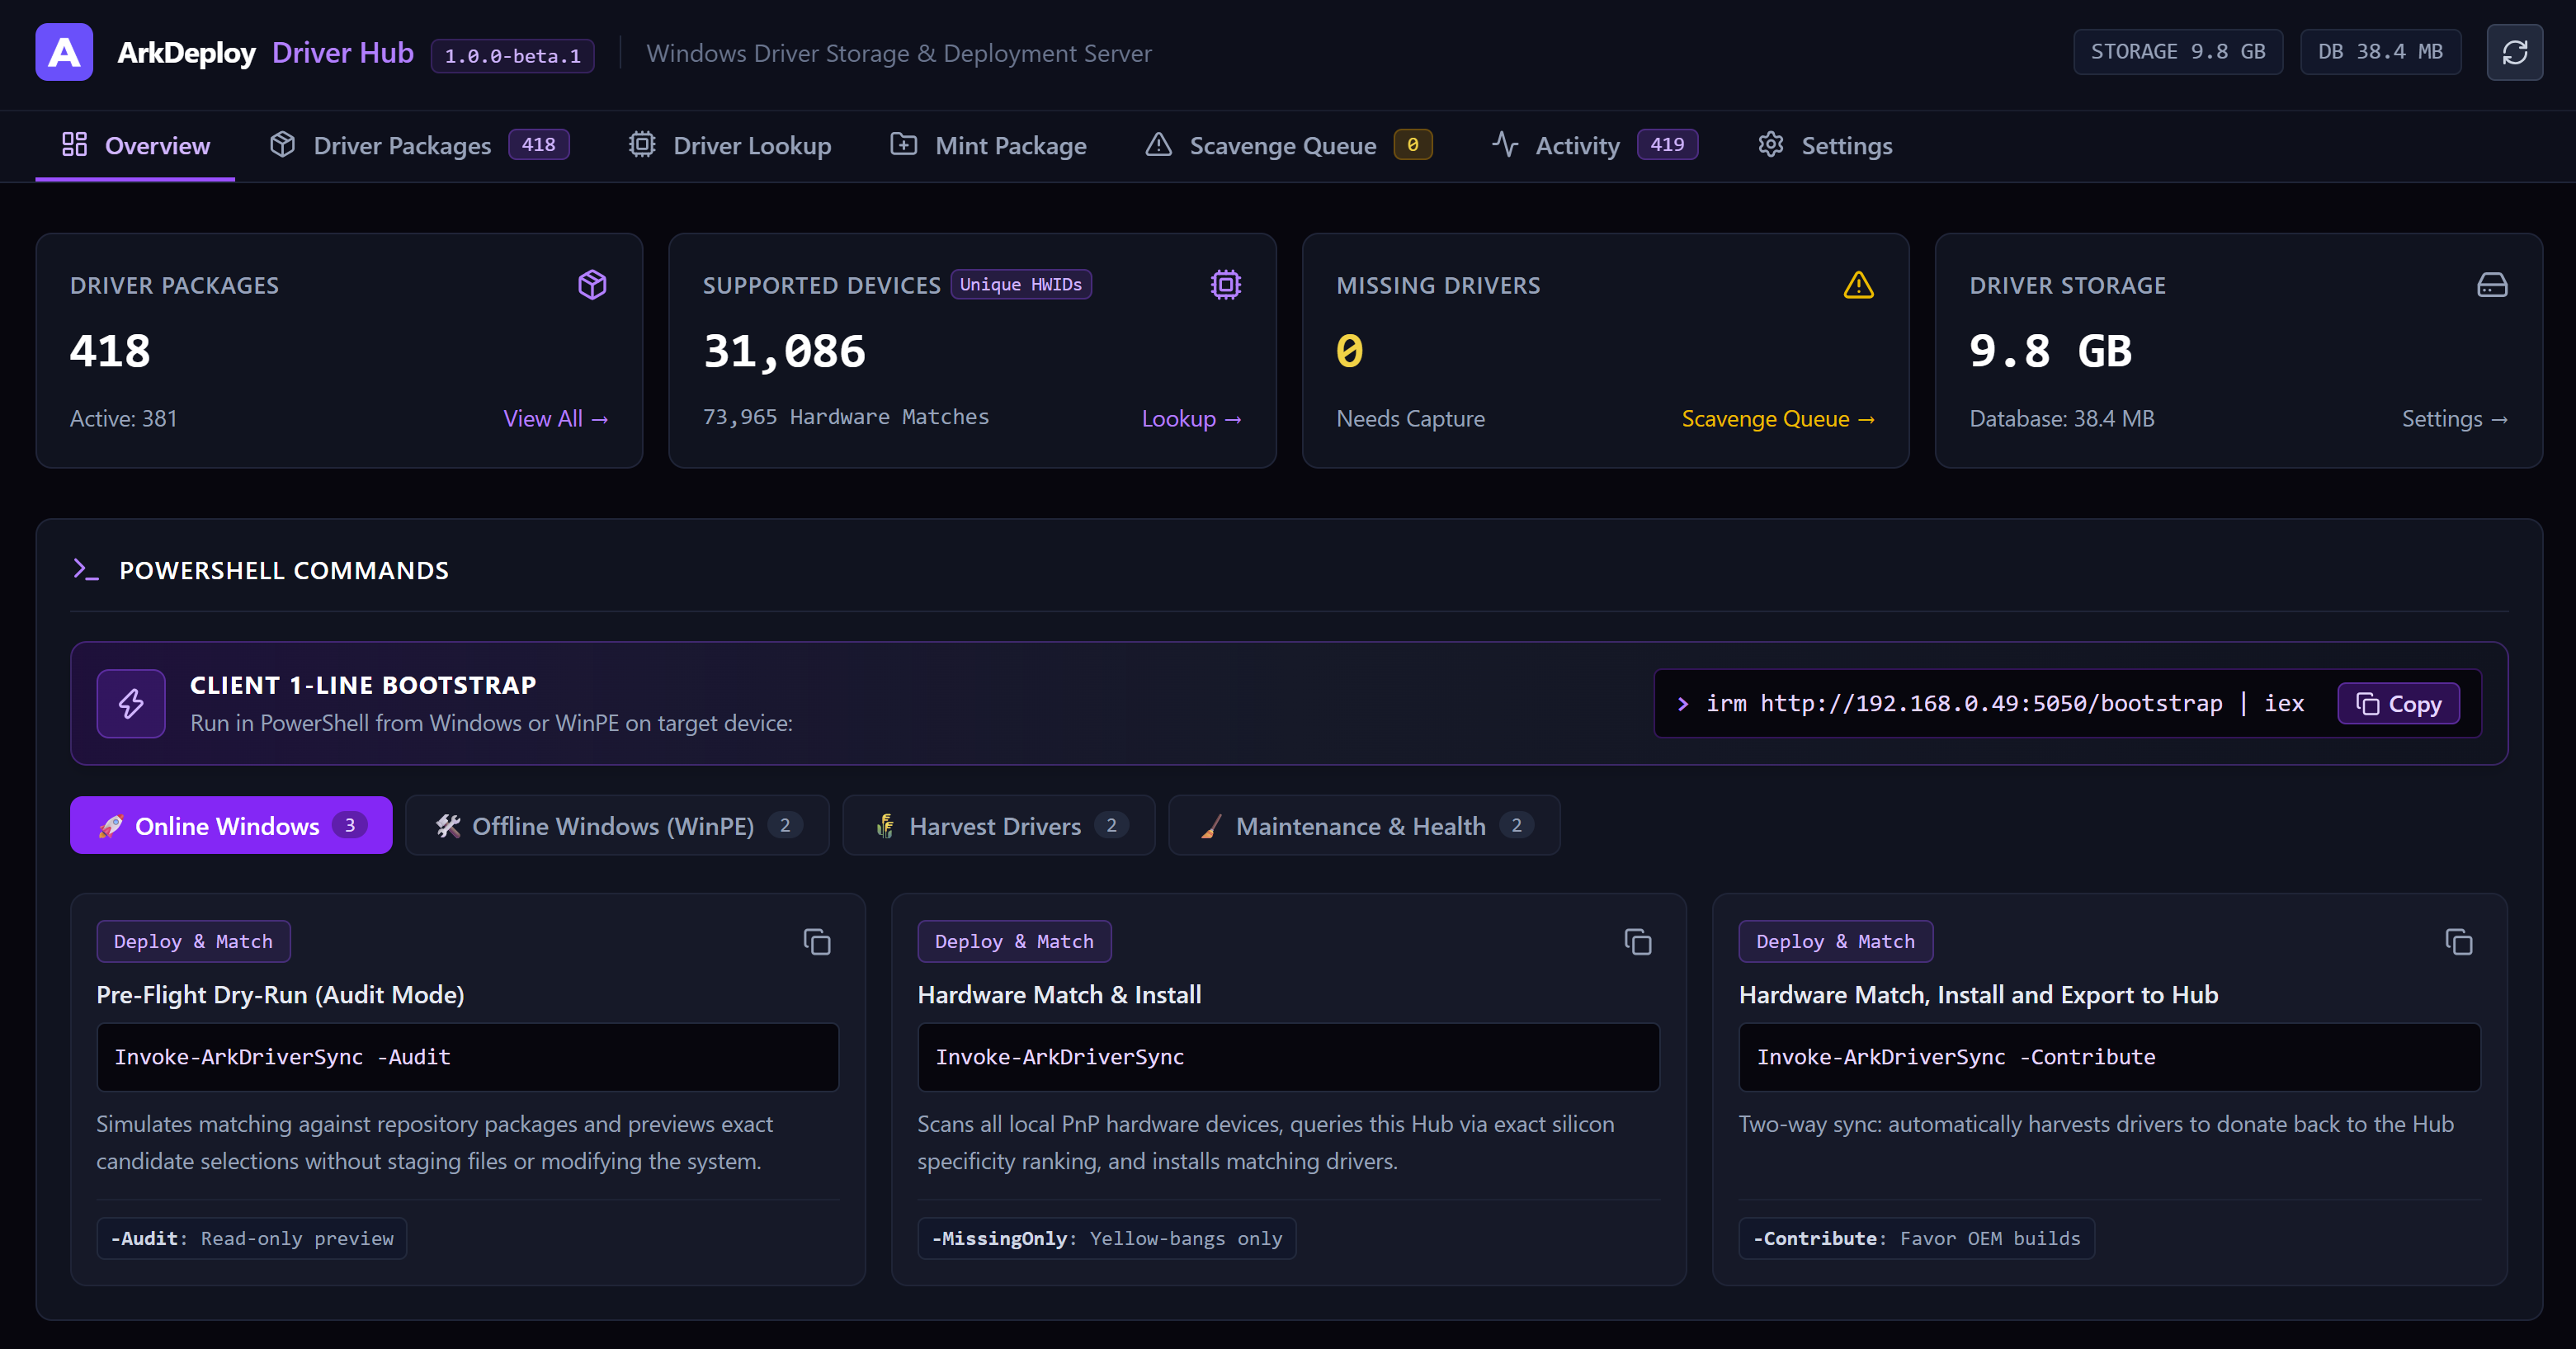Select the Online Windows command category

pos(231,825)
